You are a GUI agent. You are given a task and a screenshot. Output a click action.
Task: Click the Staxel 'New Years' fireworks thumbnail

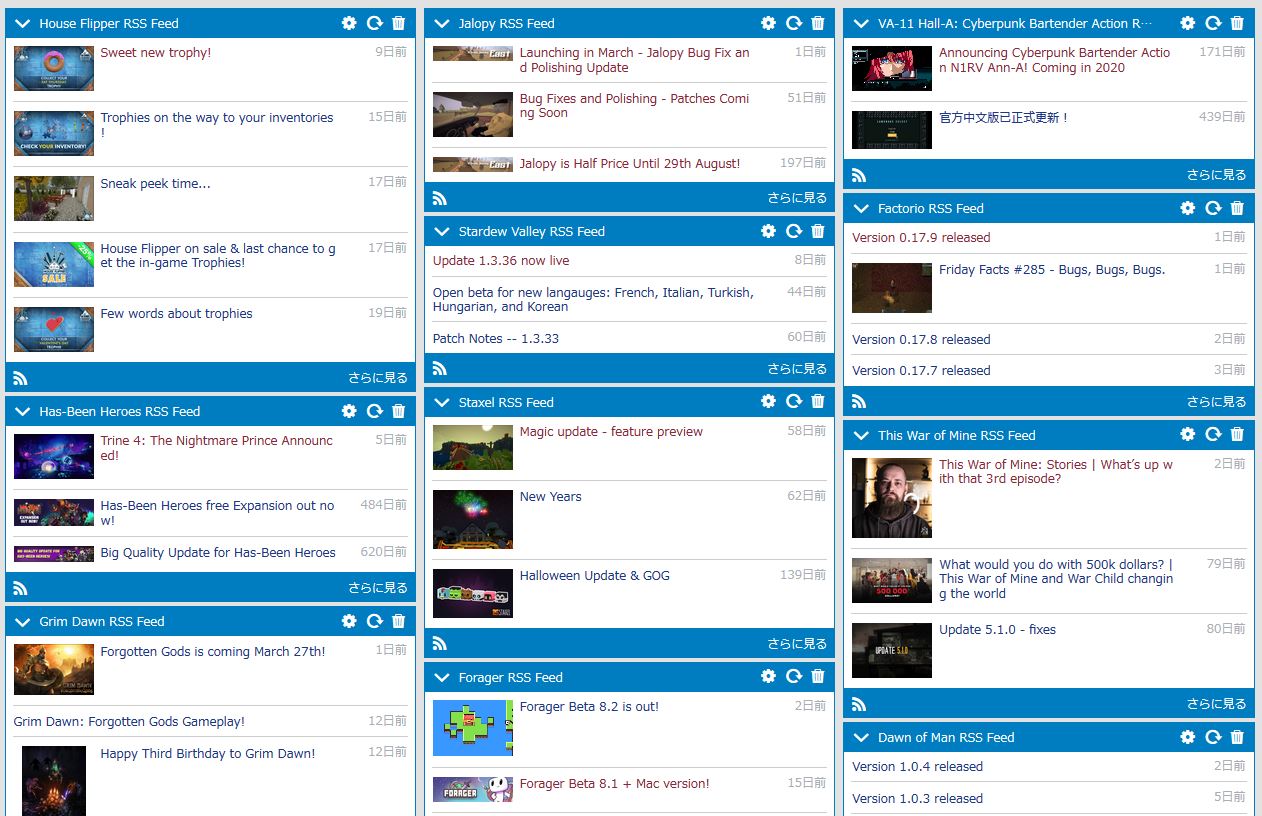(473, 519)
